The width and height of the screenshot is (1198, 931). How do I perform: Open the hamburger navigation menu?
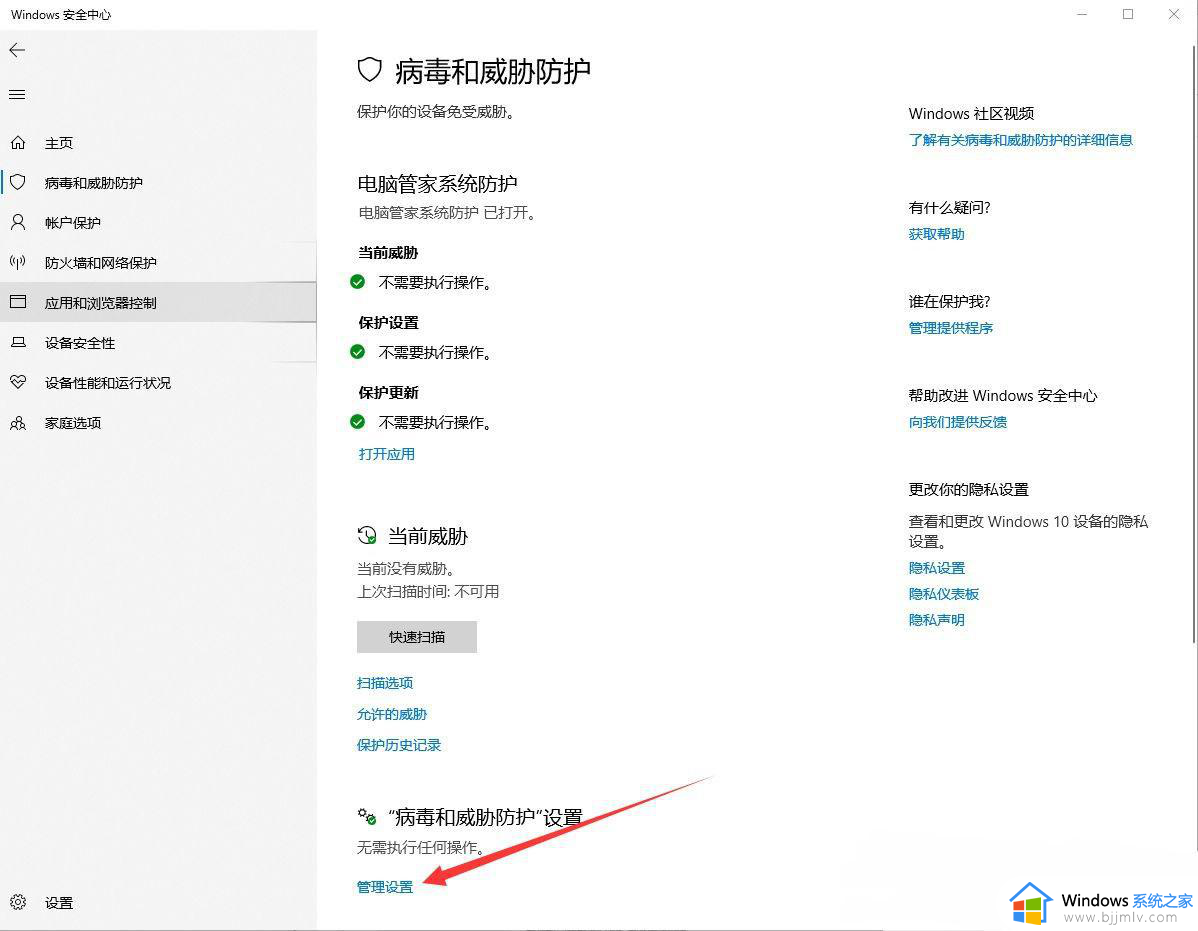[17, 95]
